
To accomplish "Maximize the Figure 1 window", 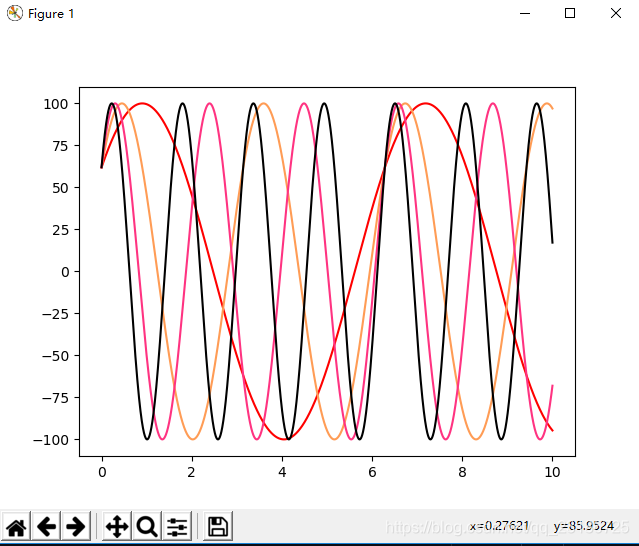I will (x=570, y=13).
